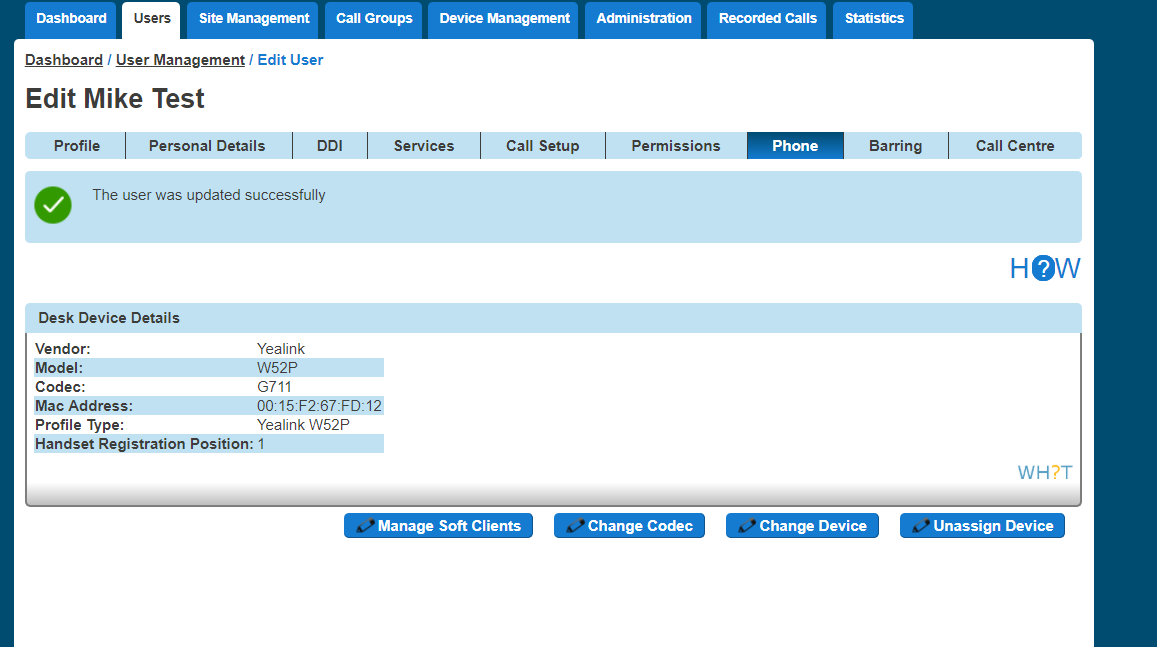Click the WH?T help icon

1045,473
